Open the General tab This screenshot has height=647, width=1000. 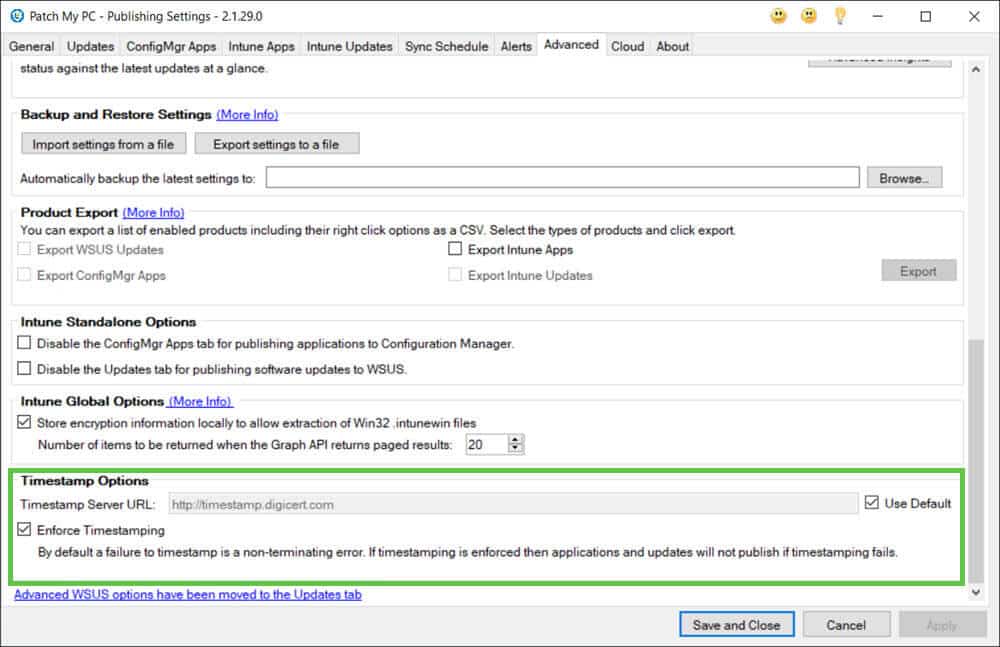click(x=31, y=47)
